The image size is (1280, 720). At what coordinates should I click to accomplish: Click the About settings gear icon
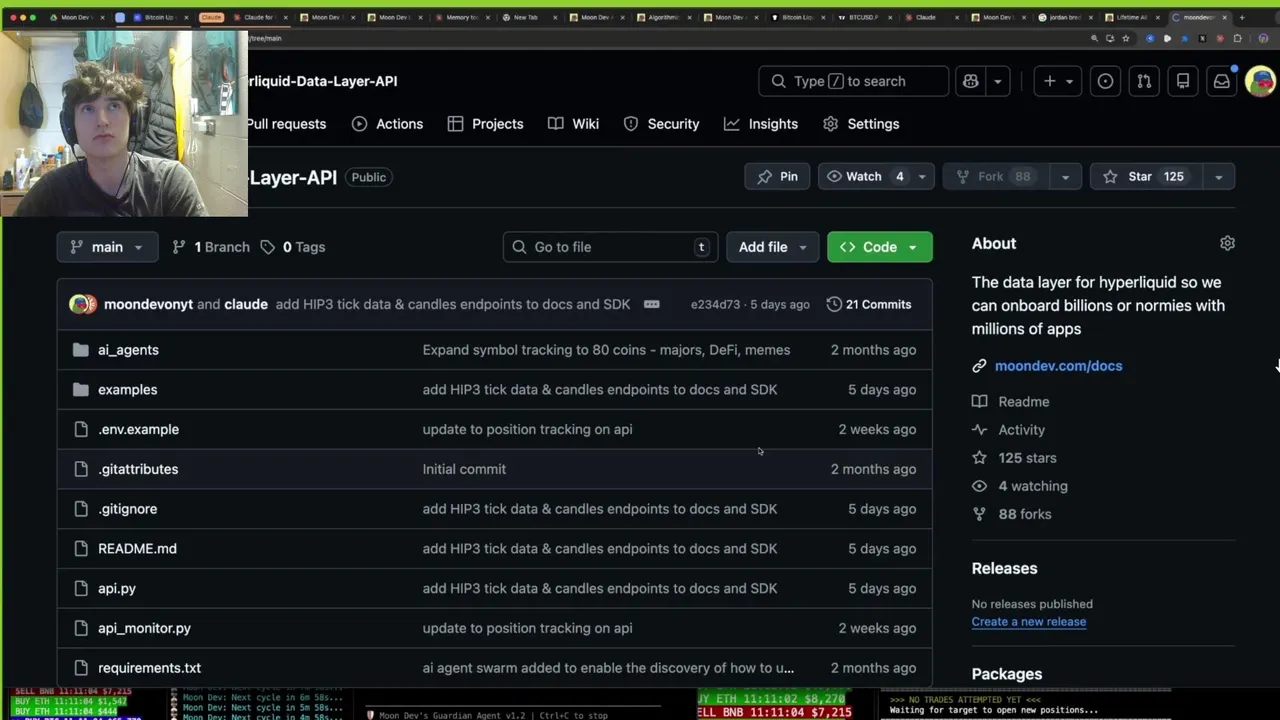click(x=1227, y=243)
